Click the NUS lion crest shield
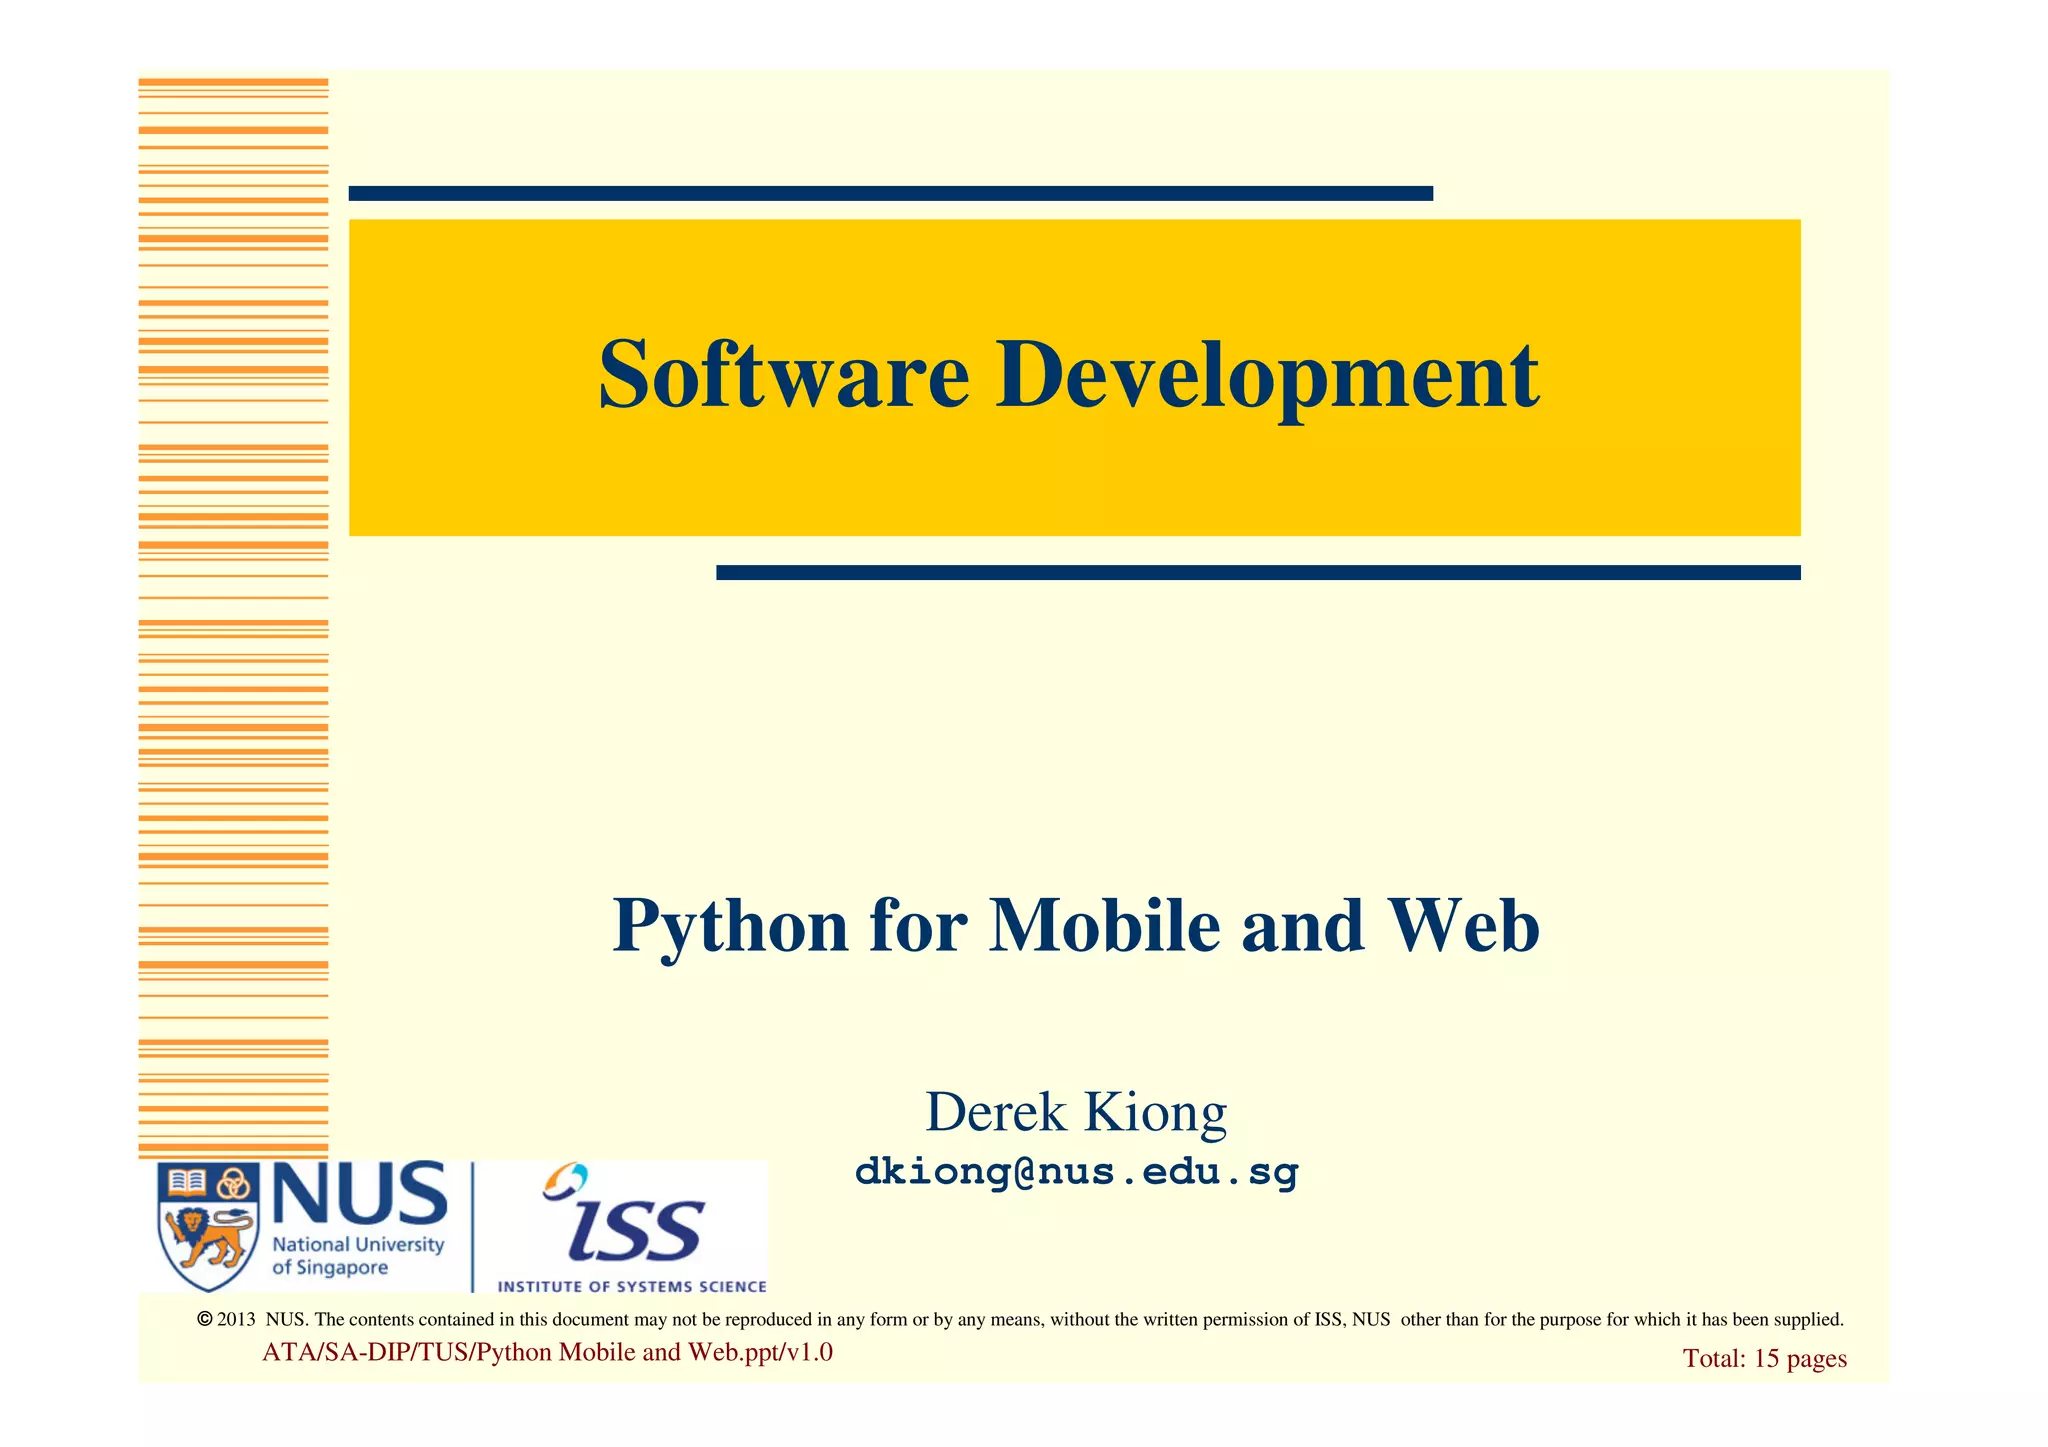 point(208,1226)
